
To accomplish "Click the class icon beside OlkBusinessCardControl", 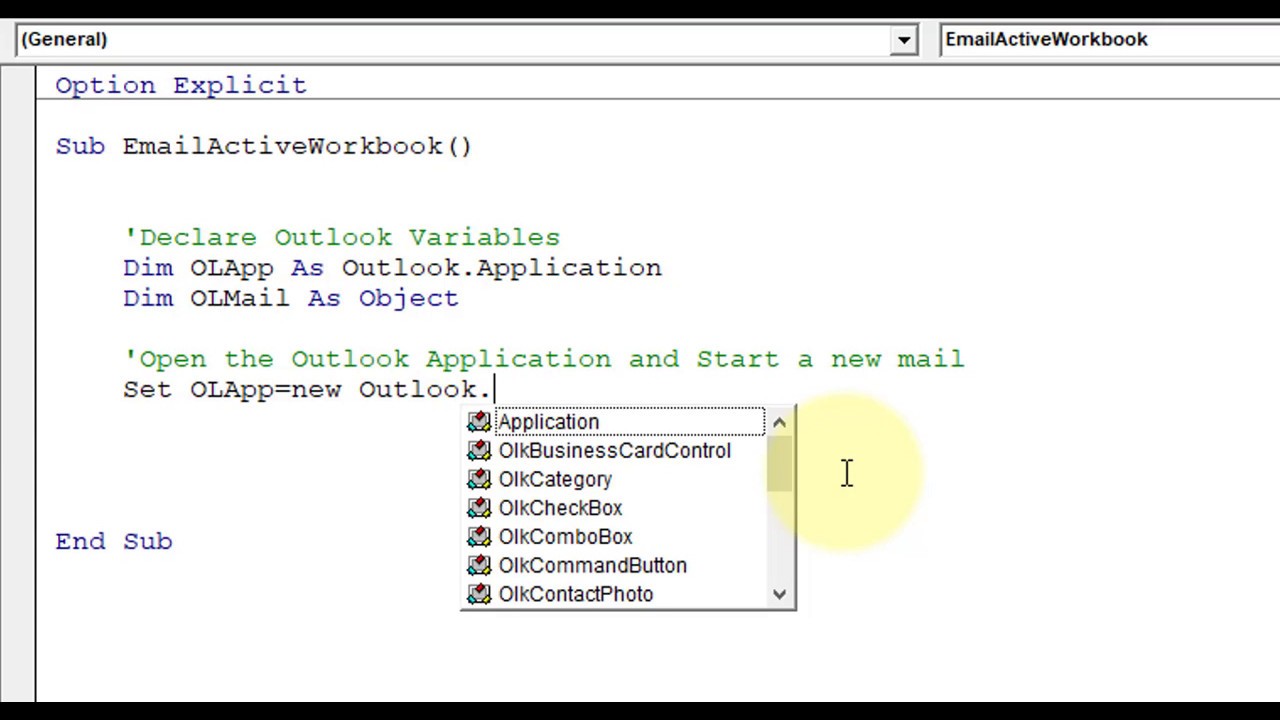I will 479,451.
